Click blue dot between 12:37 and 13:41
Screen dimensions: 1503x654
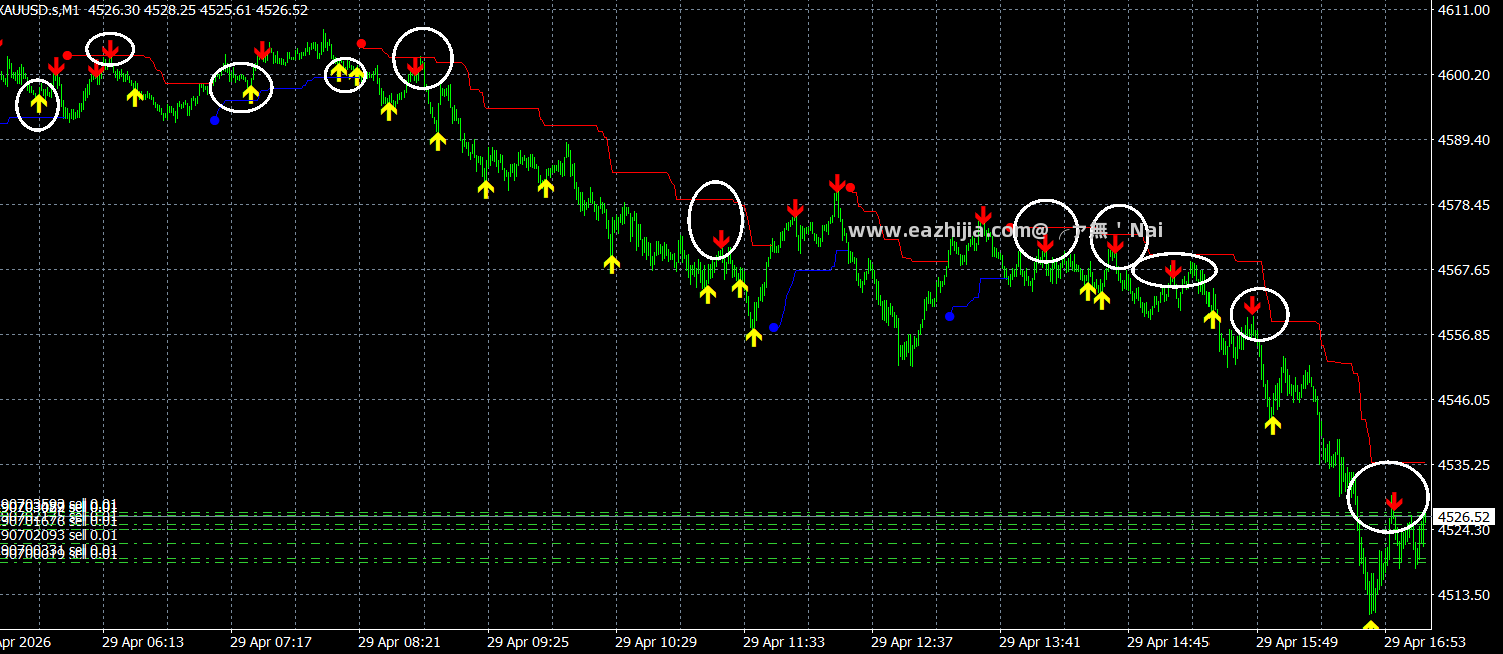(x=949, y=317)
